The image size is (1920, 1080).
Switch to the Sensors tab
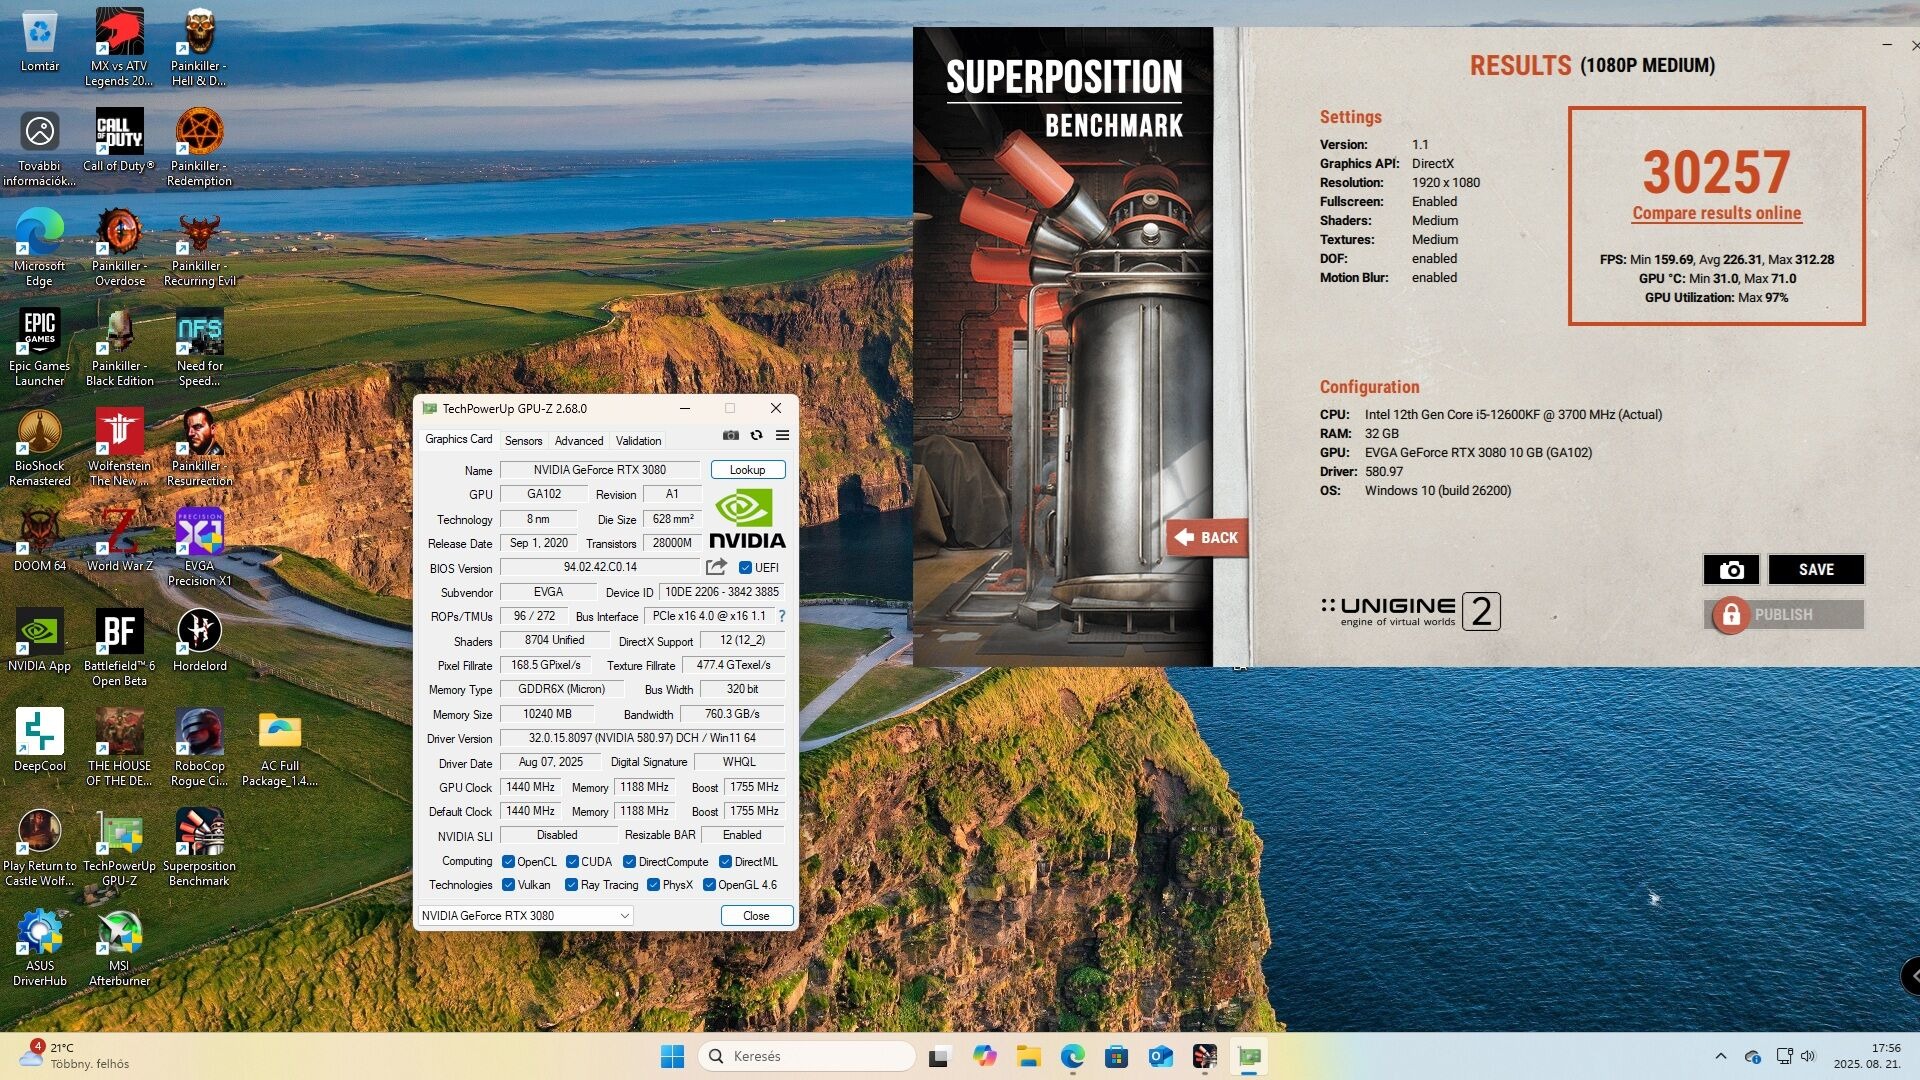pyautogui.click(x=523, y=440)
